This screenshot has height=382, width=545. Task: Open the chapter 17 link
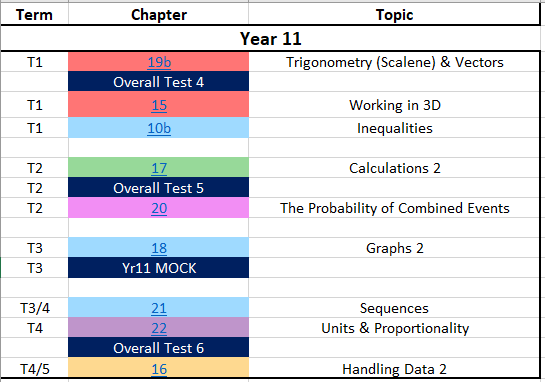click(x=159, y=168)
